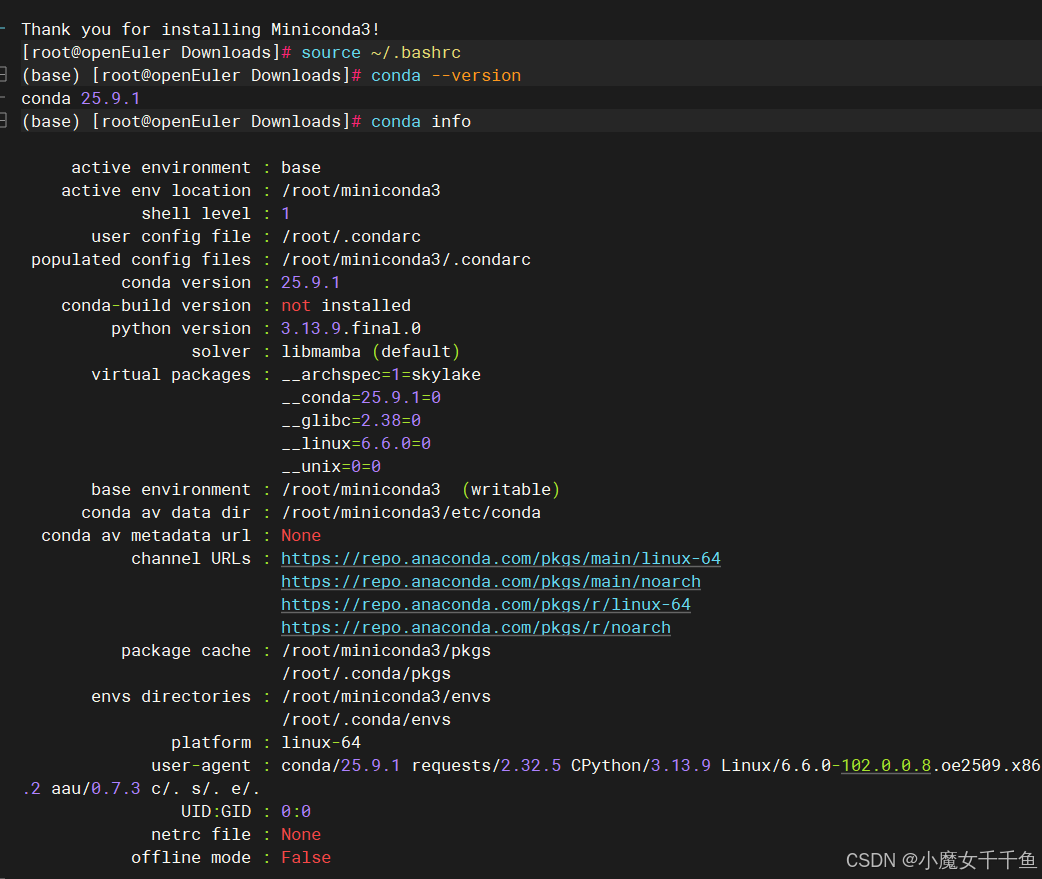Click the '/root/miniconda3/.condarc' path

(406, 260)
